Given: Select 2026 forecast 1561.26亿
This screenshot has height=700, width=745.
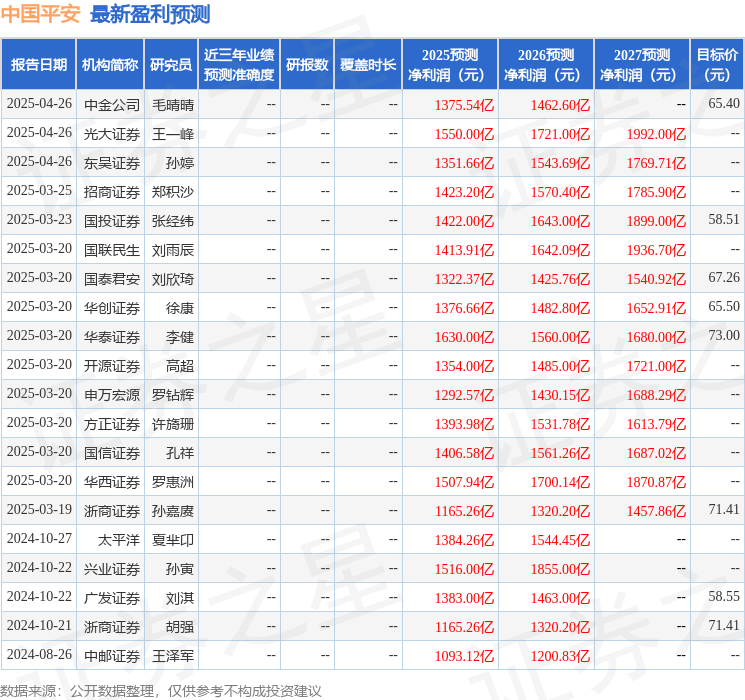Looking at the screenshot, I should (561, 453).
